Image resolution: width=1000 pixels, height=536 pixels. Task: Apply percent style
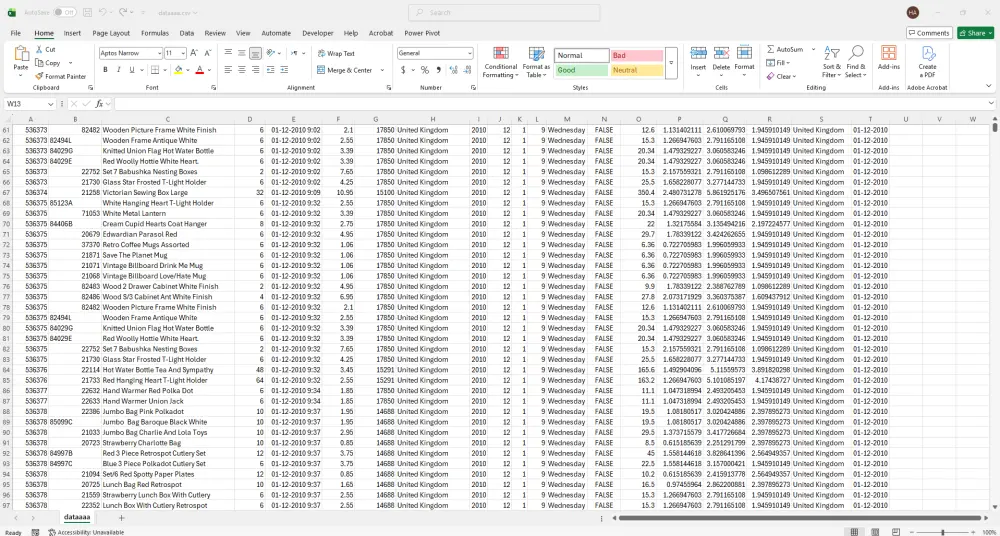pos(424,70)
